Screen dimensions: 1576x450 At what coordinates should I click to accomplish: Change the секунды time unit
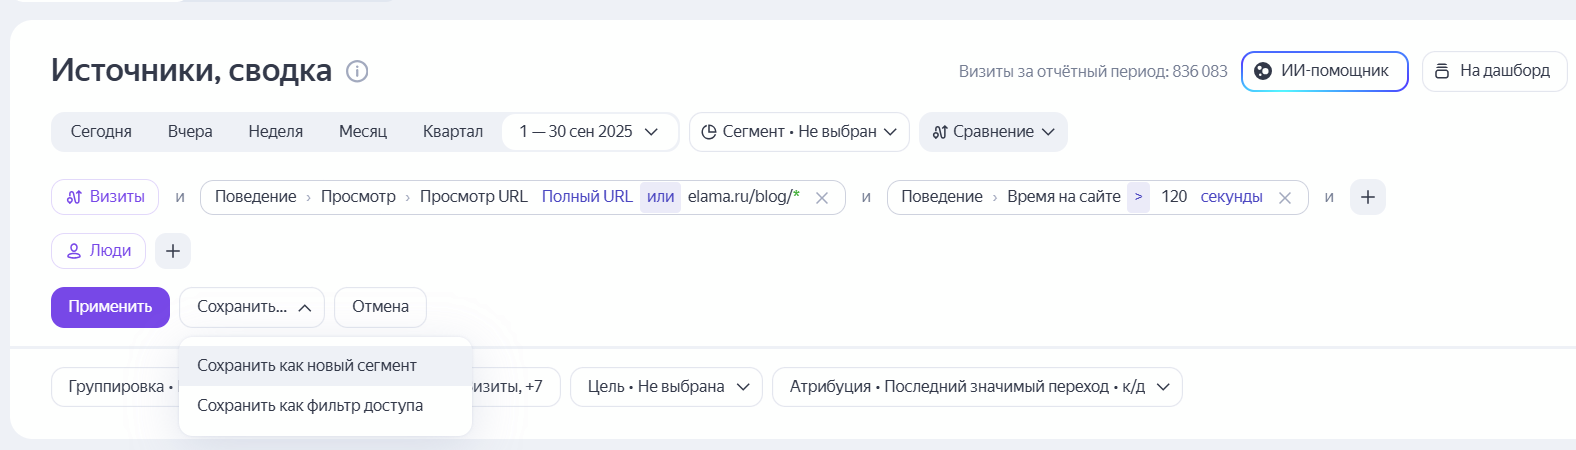[x=1231, y=197]
